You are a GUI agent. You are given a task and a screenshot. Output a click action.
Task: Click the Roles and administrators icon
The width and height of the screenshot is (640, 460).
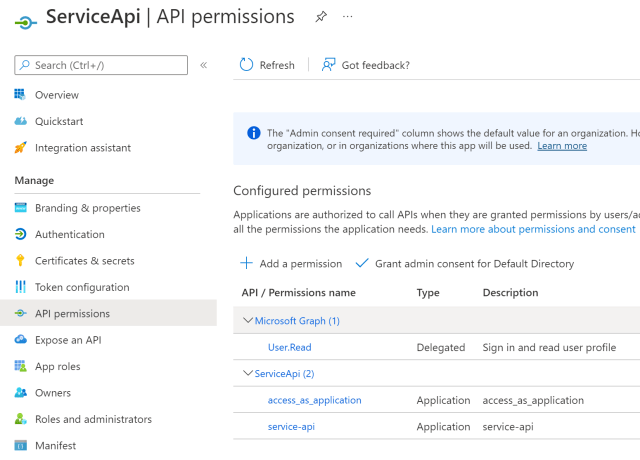(x=20, y=419)
